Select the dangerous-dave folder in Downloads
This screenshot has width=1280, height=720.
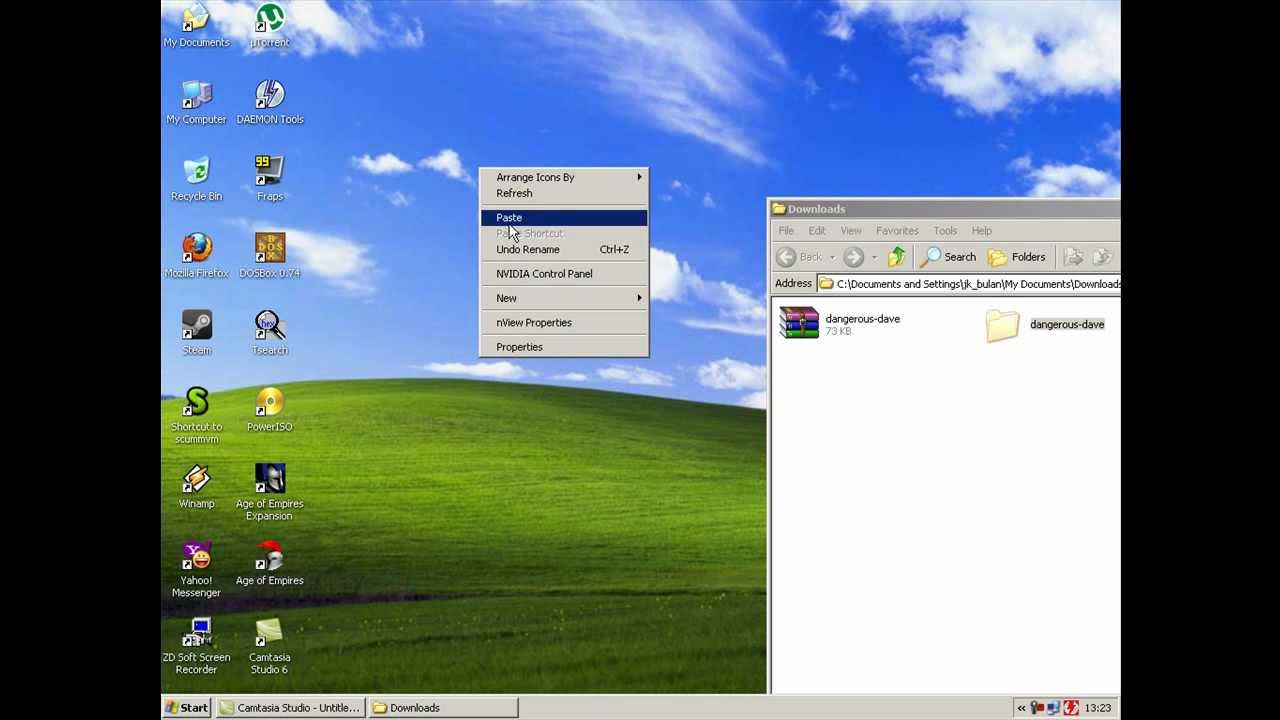click(x=1045, y=325)
